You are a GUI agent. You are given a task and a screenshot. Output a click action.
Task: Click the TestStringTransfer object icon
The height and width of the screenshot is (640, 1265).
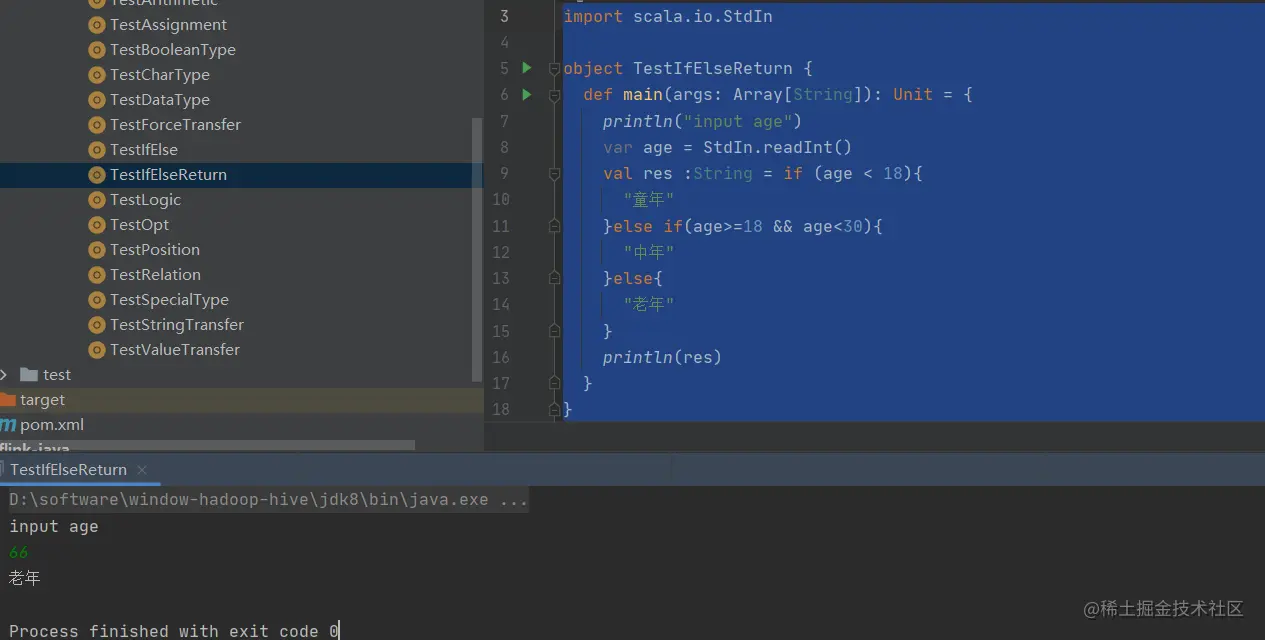(97, 325)
